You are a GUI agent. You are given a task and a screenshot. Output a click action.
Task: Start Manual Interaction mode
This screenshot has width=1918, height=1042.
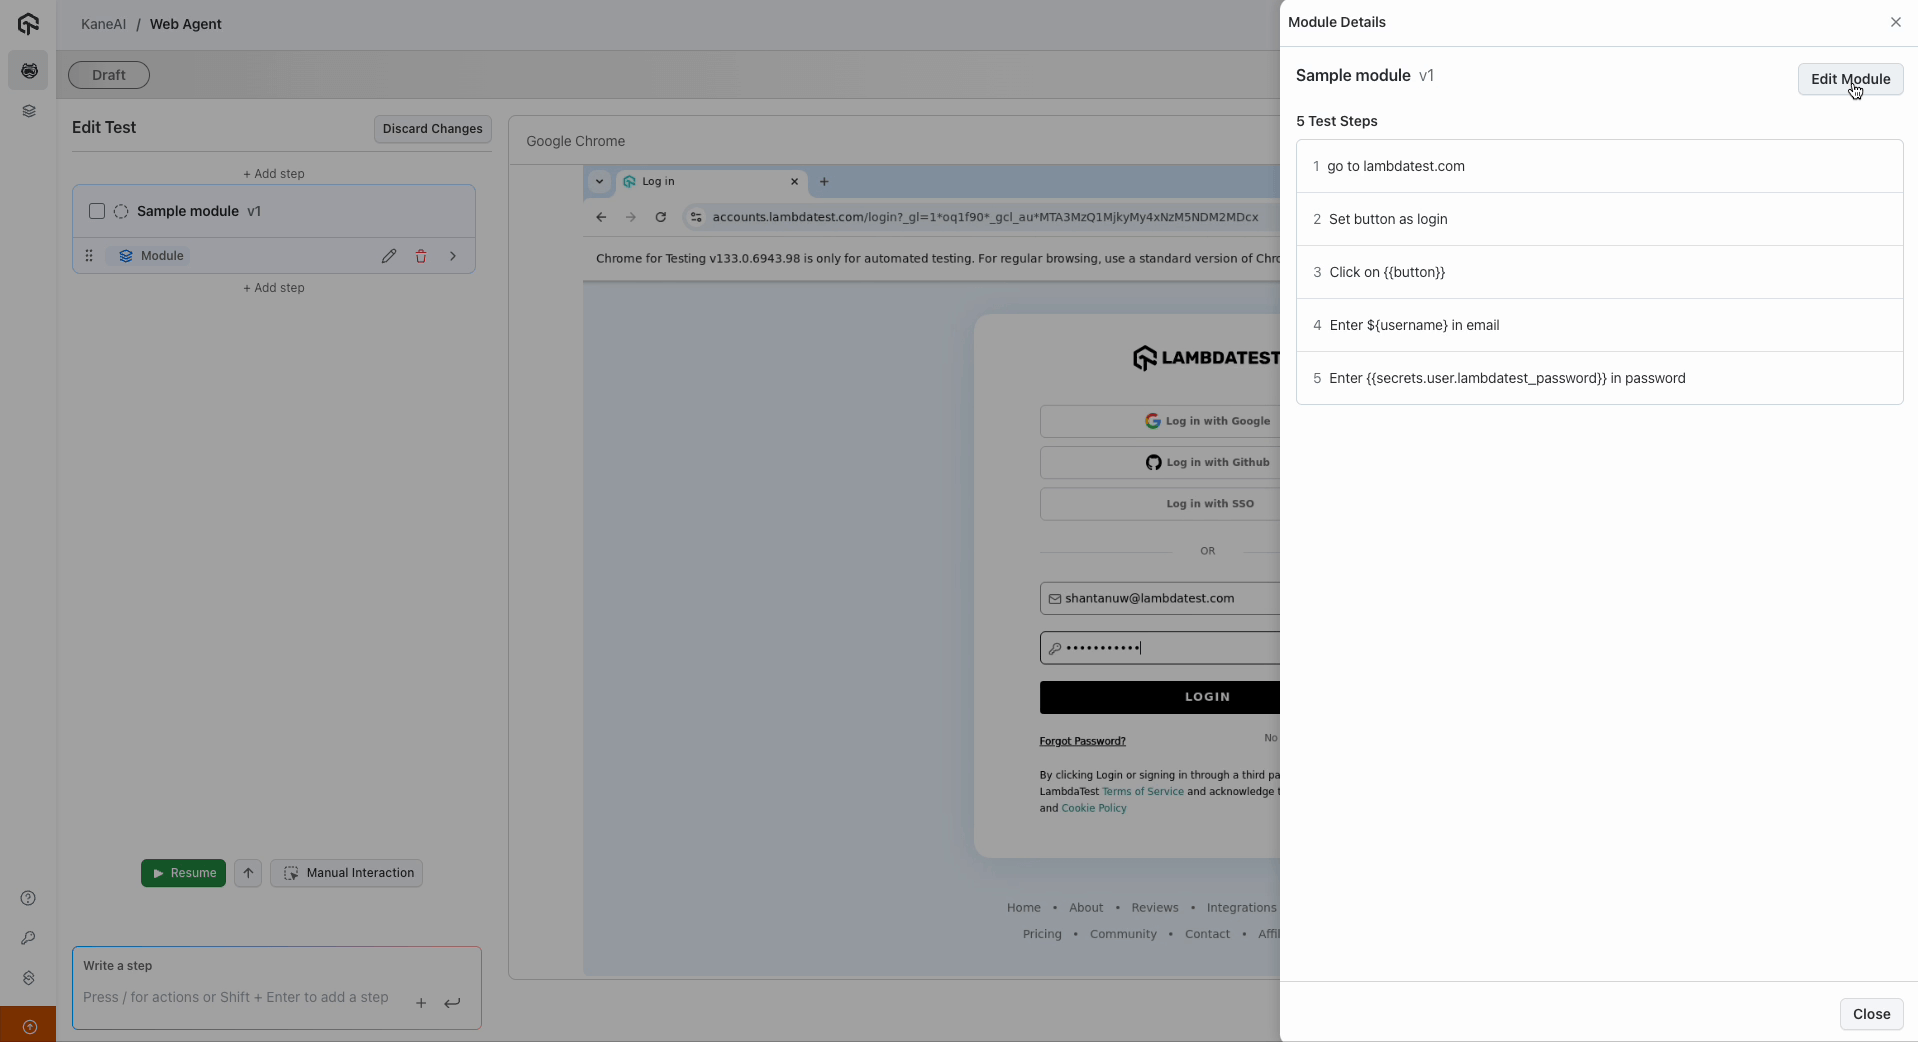(x=347, y=873)
